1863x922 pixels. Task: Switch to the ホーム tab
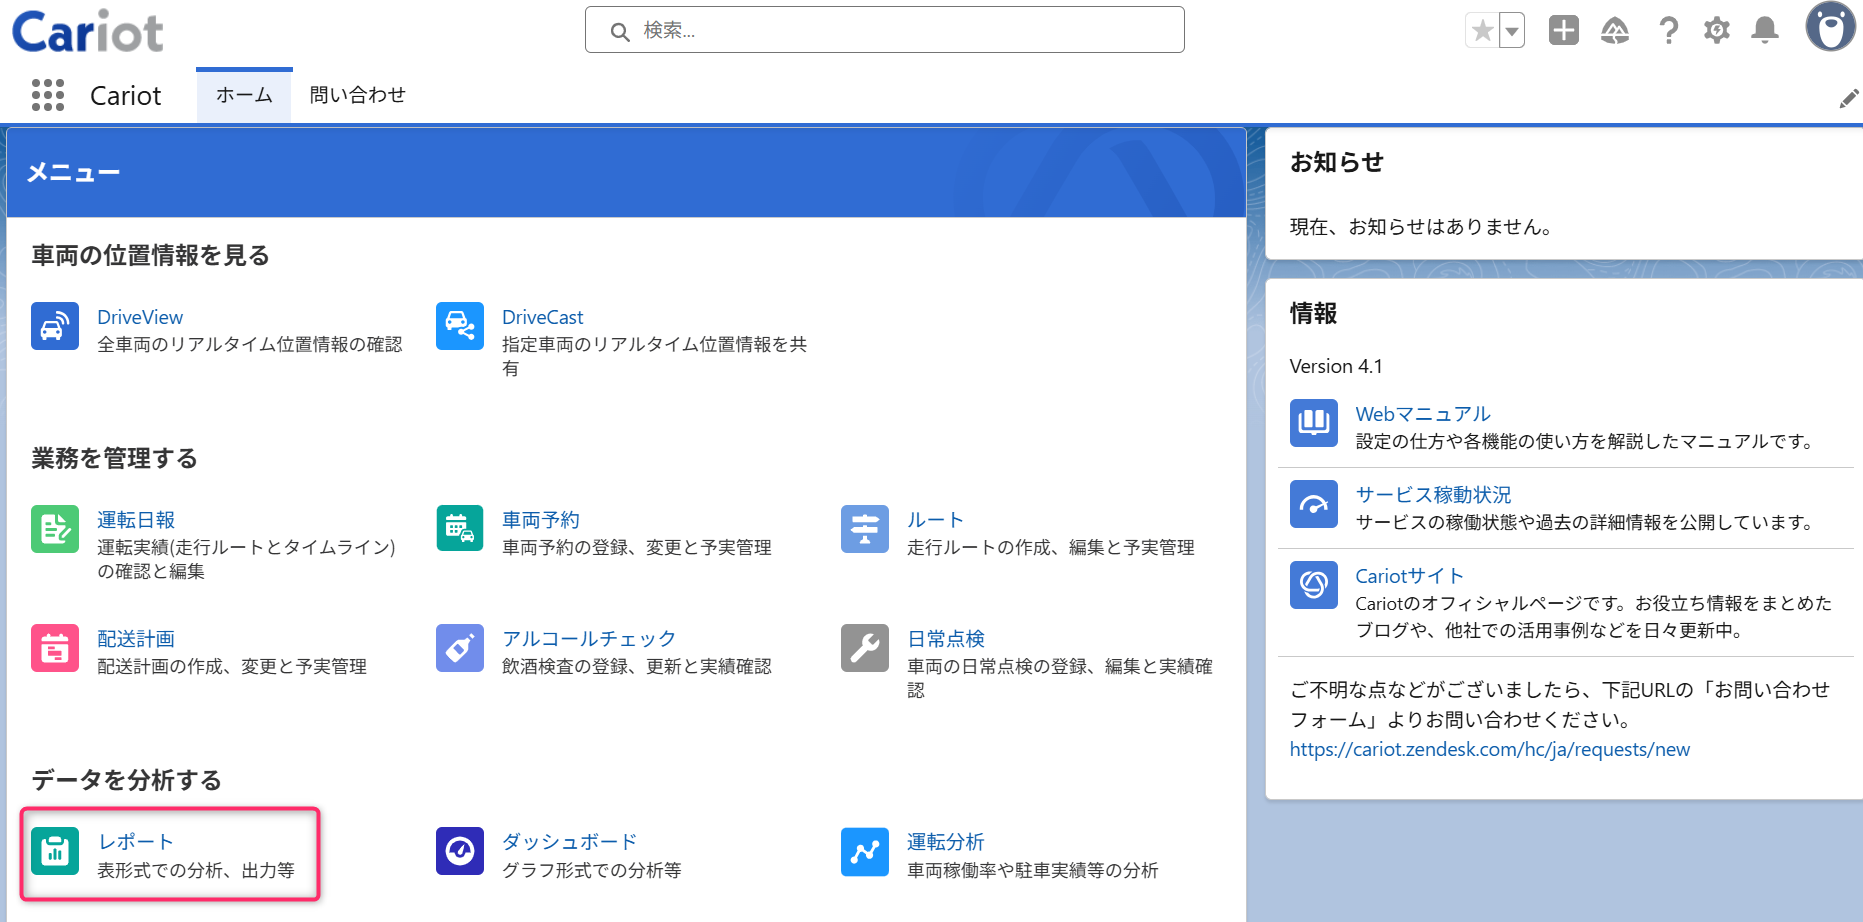pos(244,95)
